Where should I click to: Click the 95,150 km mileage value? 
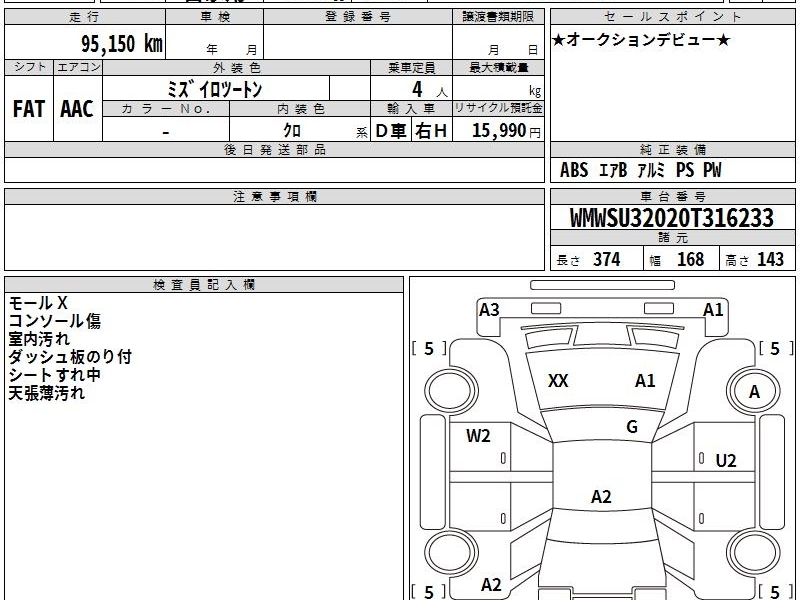click(x=121, y=43)
